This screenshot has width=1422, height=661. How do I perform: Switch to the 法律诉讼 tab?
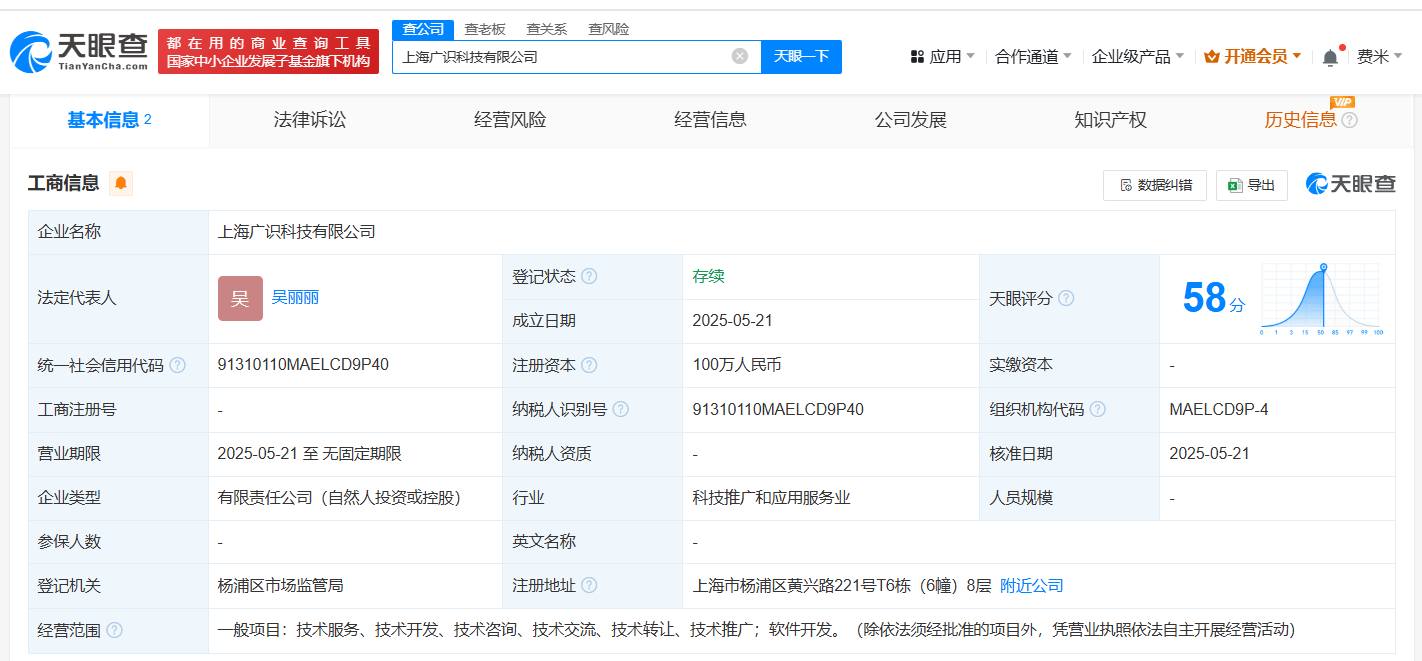(310, 120)
